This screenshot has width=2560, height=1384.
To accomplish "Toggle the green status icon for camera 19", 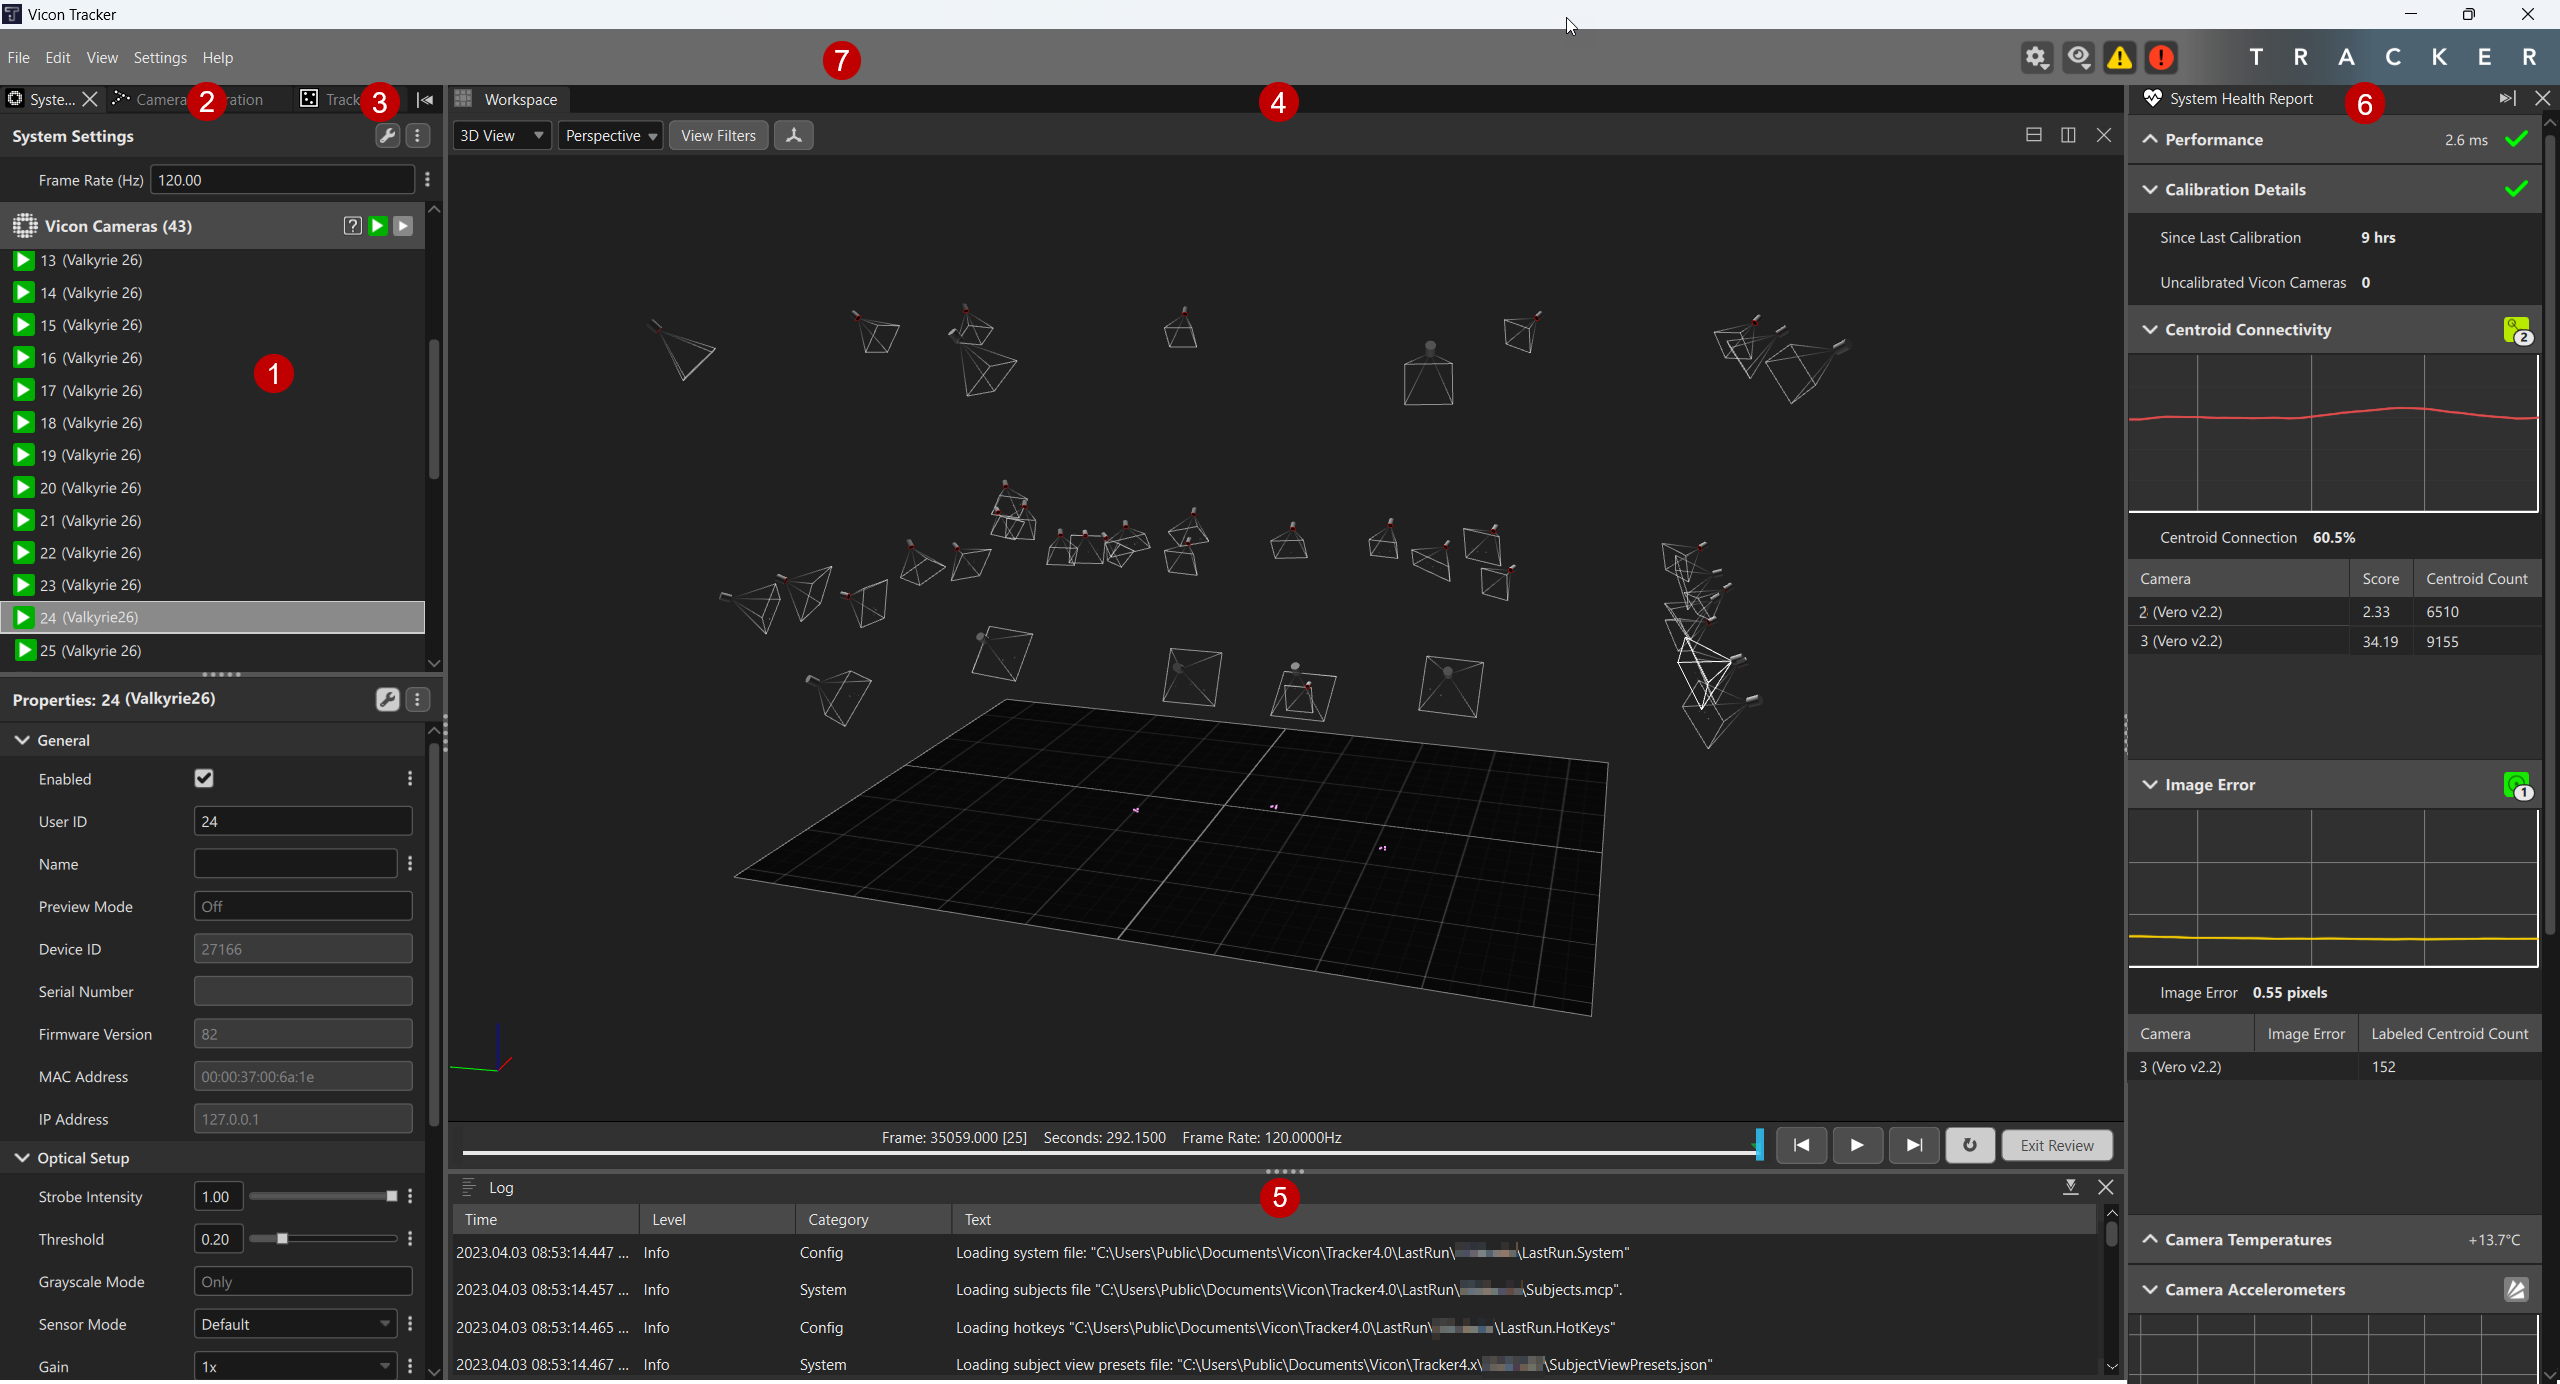I will click(x=23, y=455).
